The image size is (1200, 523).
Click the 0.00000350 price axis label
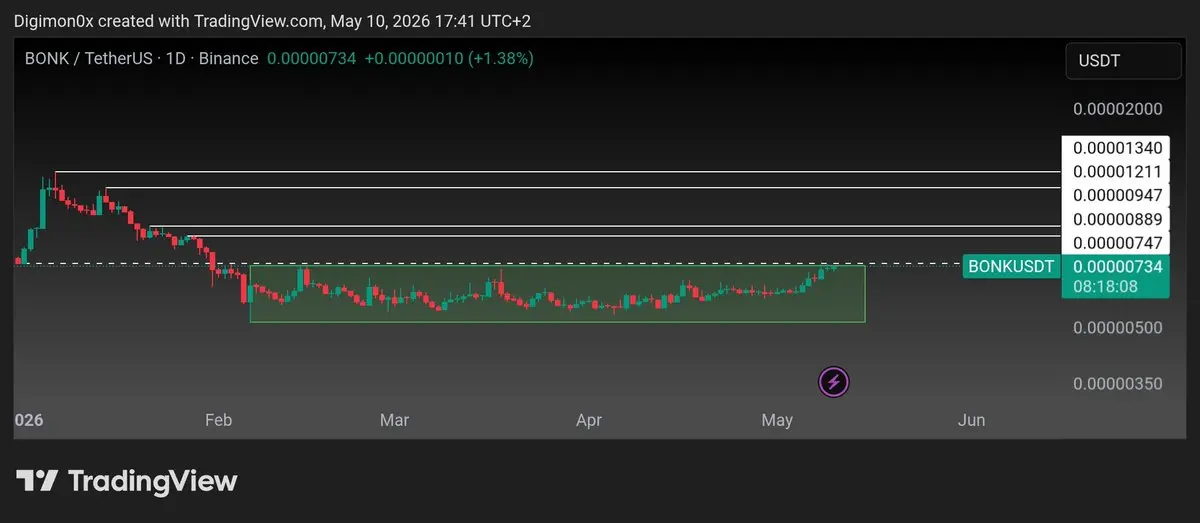pyautogui.click(x=1117, y=383)
